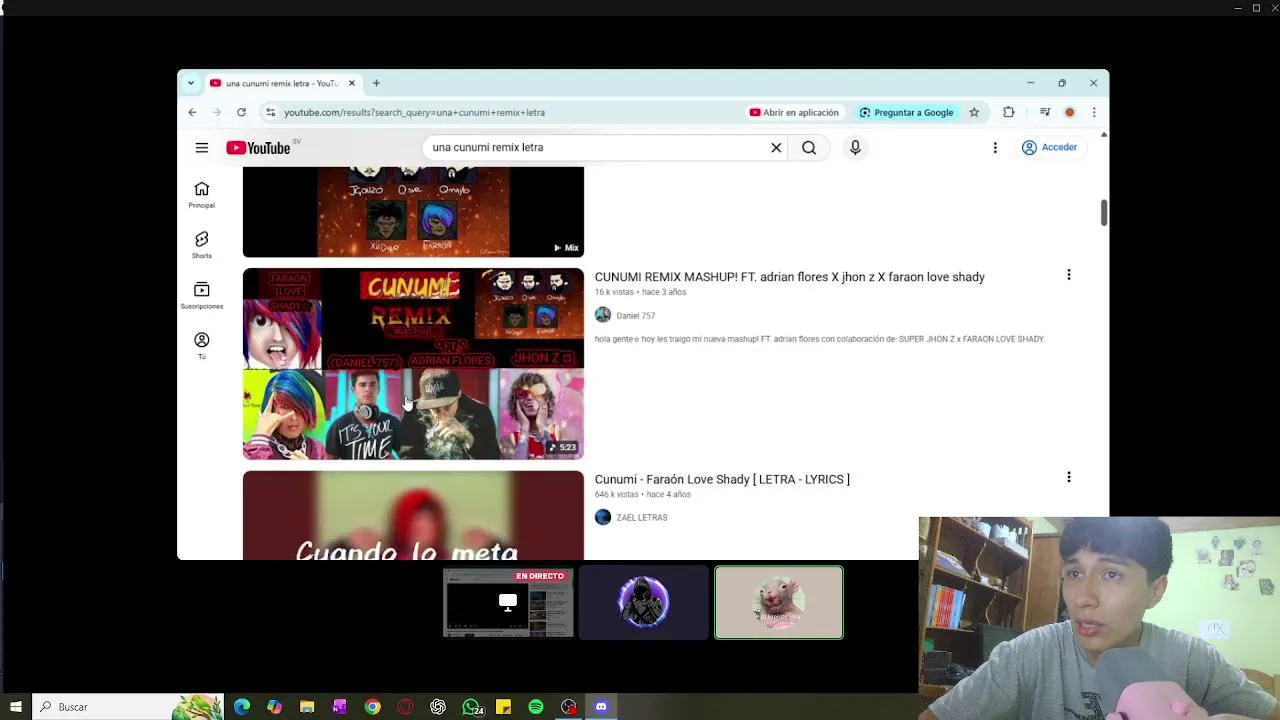Play the 'Cuando lo meta' lyrics thumbnail
This screenshot has width=1280, height=720.
point(413,515)
